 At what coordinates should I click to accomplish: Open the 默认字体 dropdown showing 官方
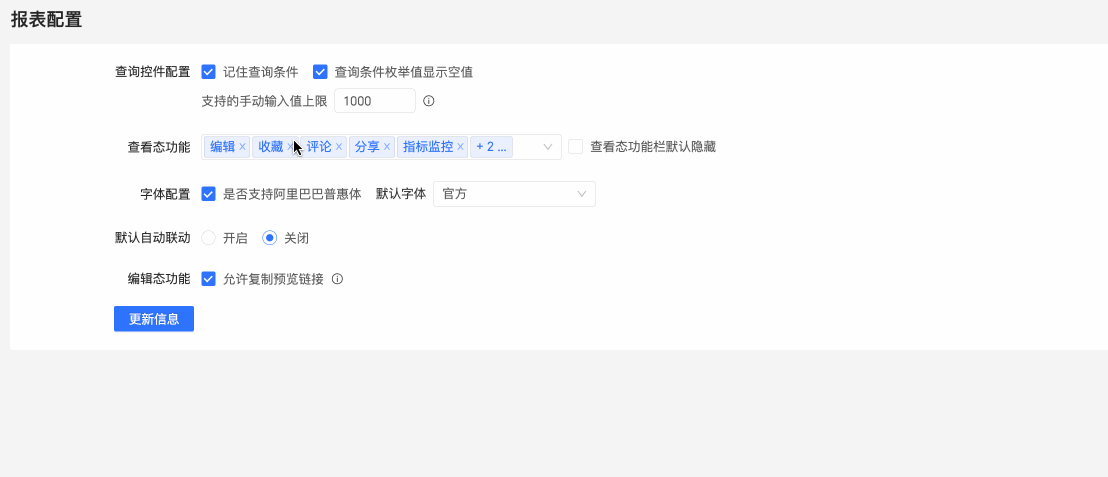tap(514, 194)
